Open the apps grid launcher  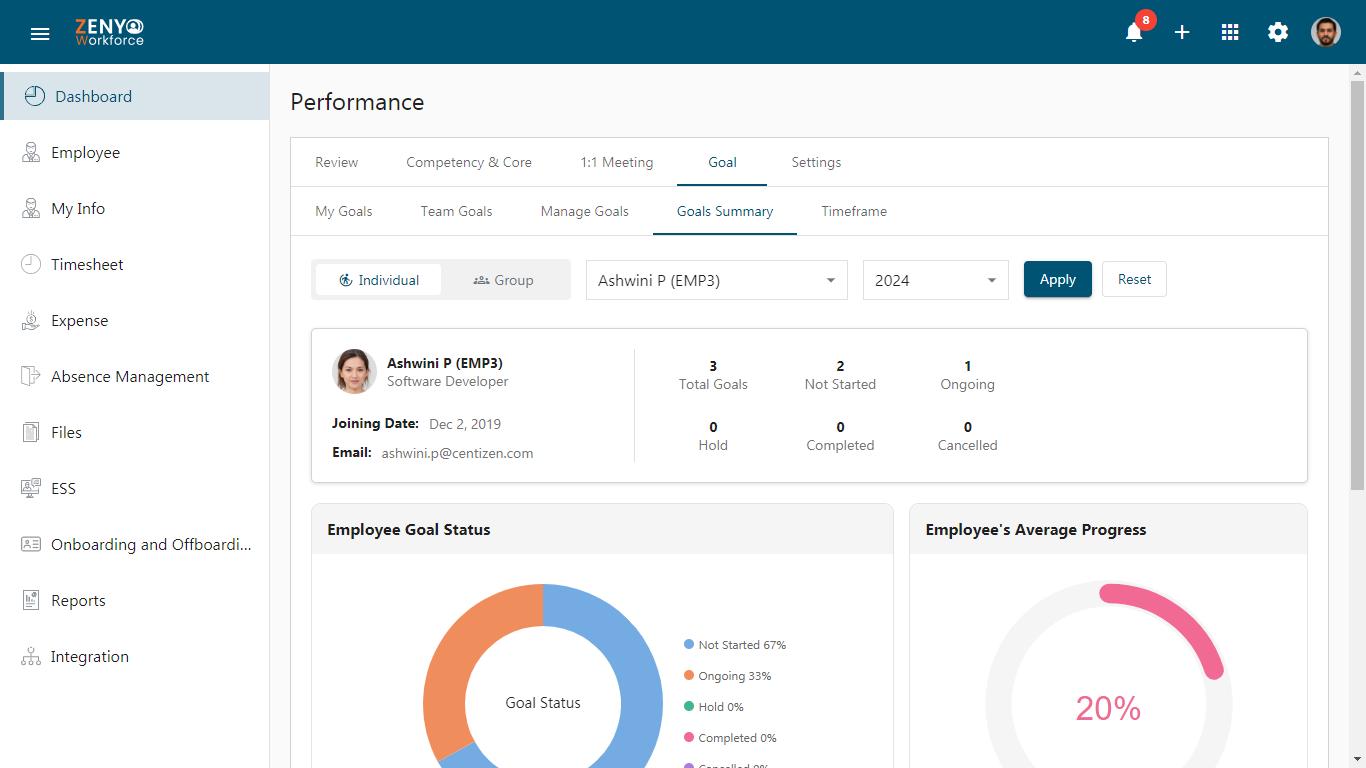pos(1230,32)
